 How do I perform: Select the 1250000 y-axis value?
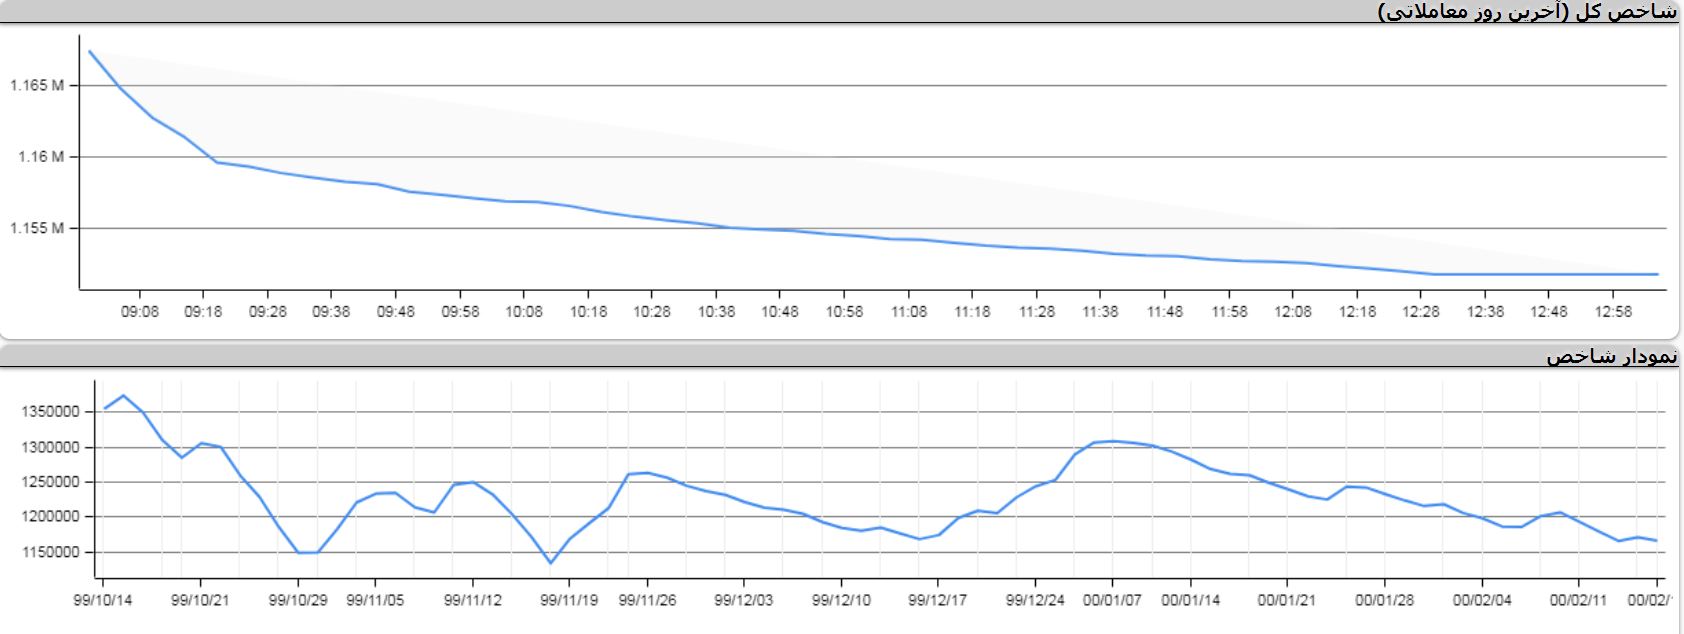50,482
